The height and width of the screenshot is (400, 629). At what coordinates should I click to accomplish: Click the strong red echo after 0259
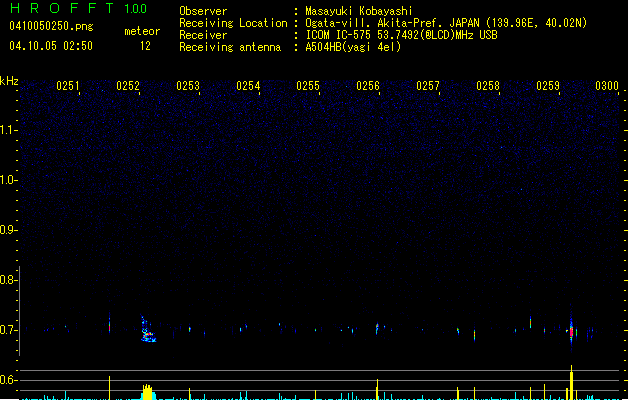[x=571, y=332]
